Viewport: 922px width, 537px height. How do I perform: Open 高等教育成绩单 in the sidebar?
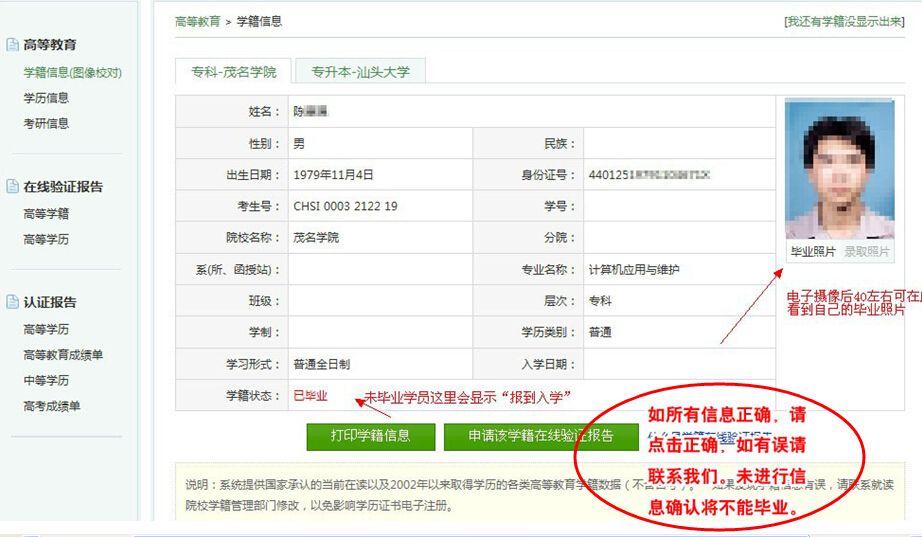tap(63, 355)
